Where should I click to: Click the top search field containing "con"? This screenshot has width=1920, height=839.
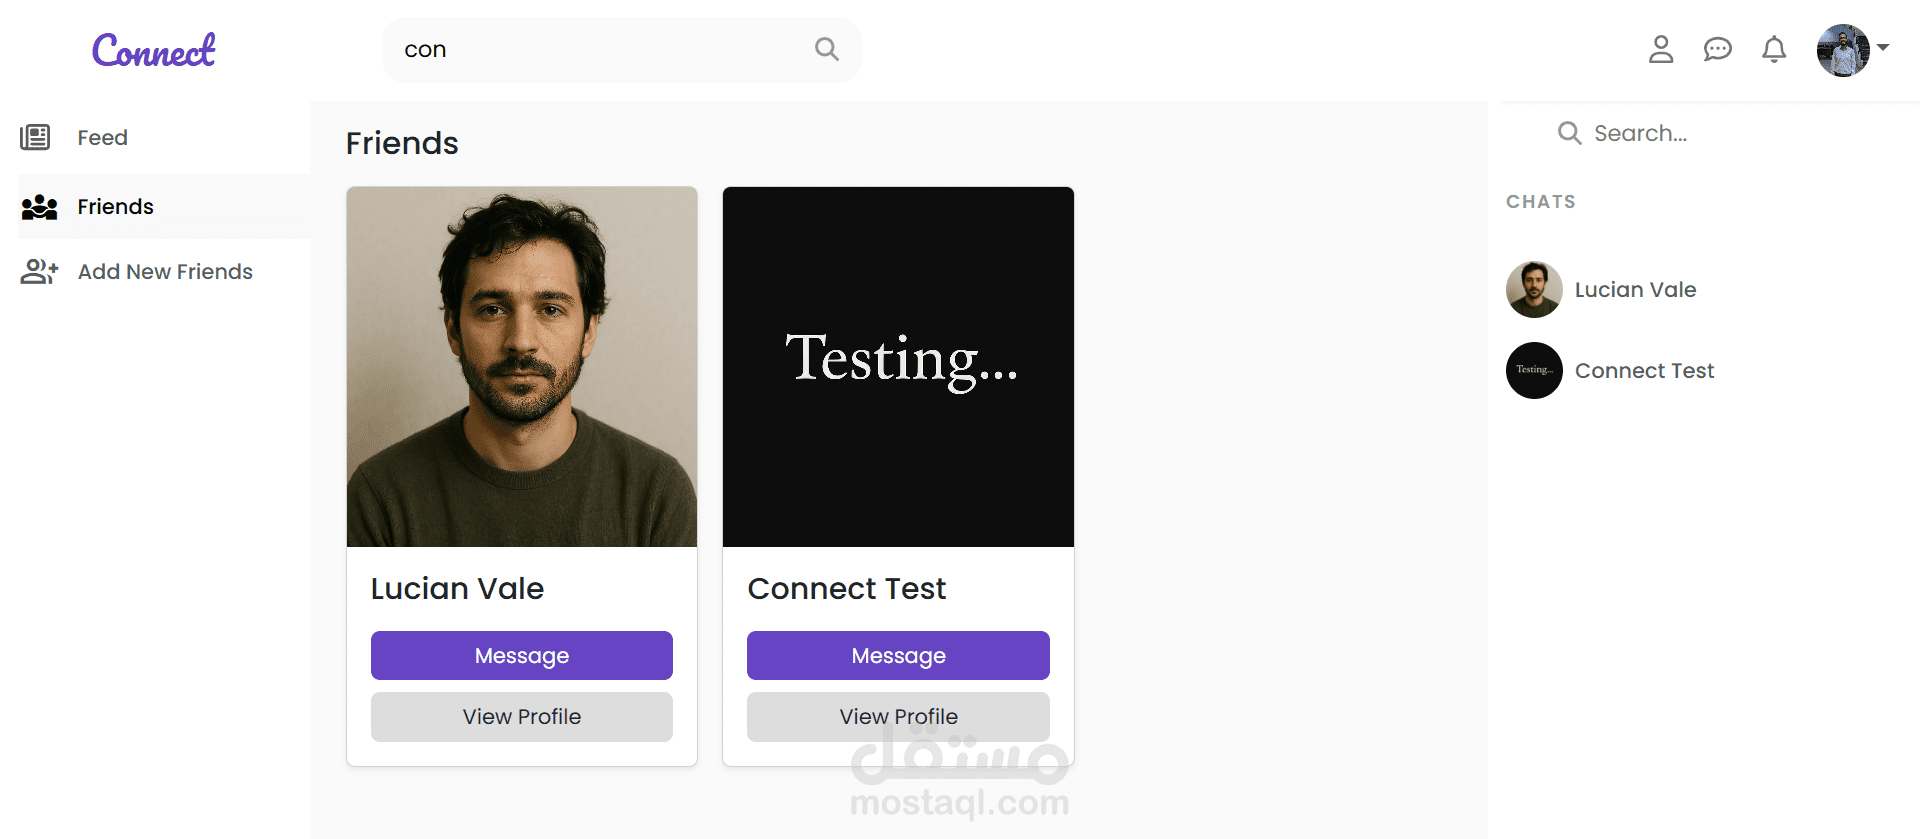(x=621, y=49)
